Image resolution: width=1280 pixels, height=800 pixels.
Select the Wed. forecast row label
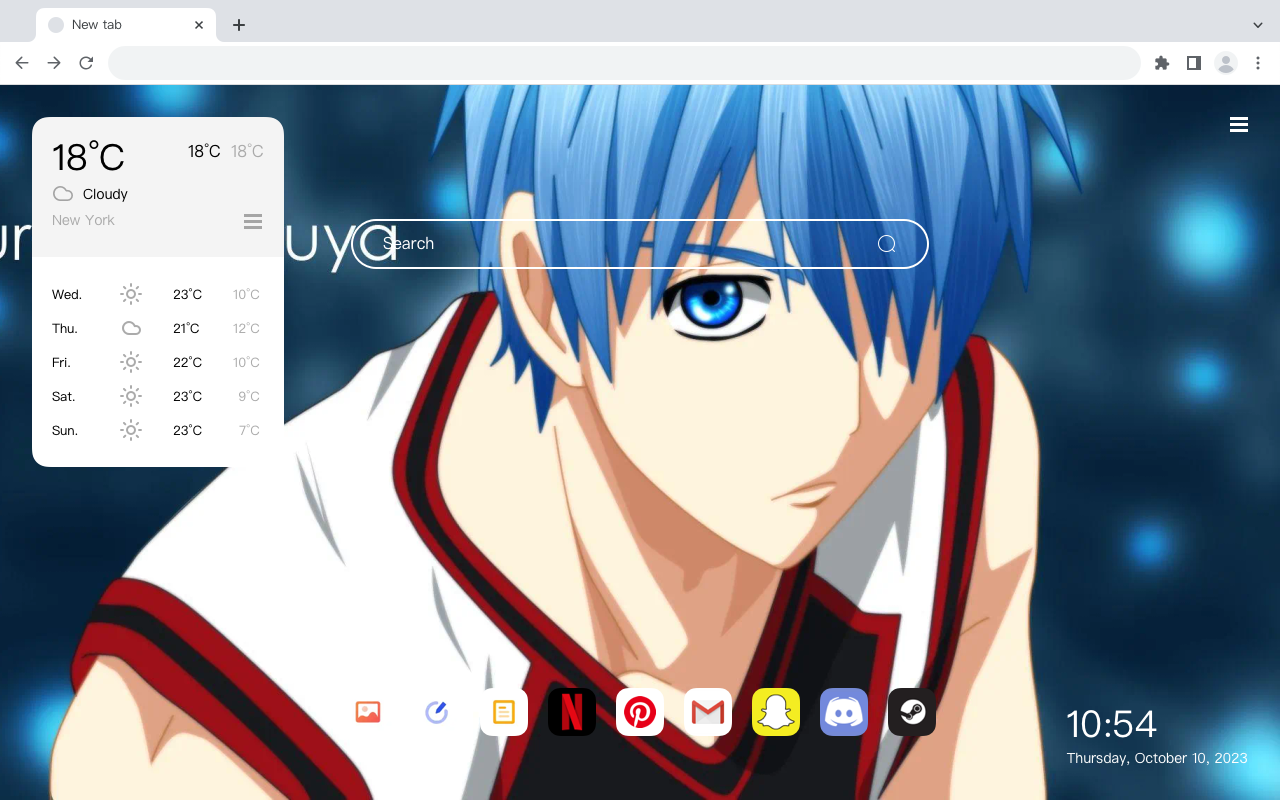[67, 295]
